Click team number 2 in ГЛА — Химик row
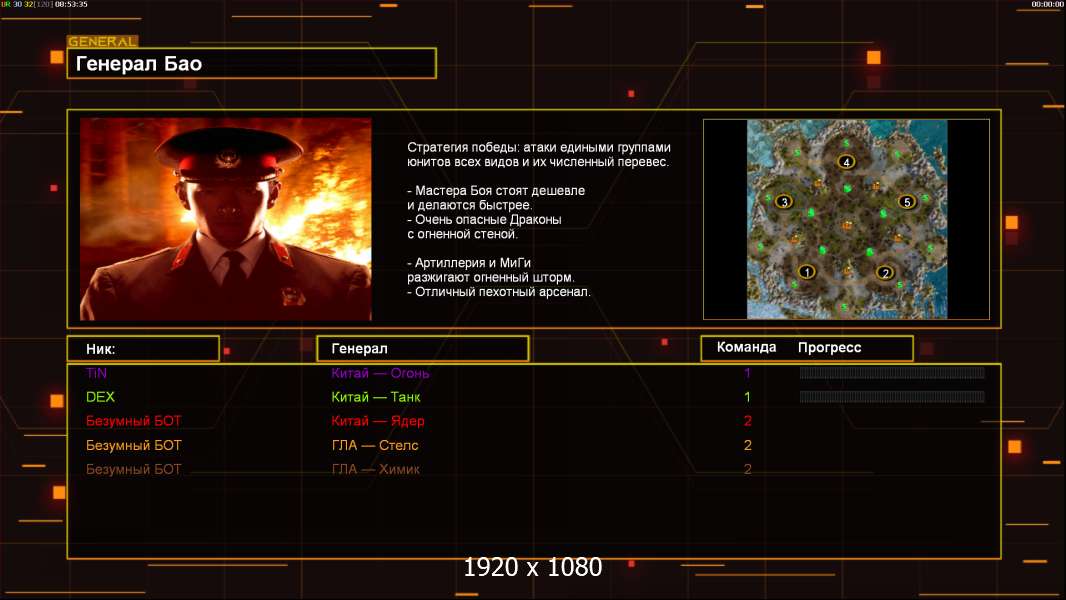Screen dimensions: 1066x600 pos(748,469)
